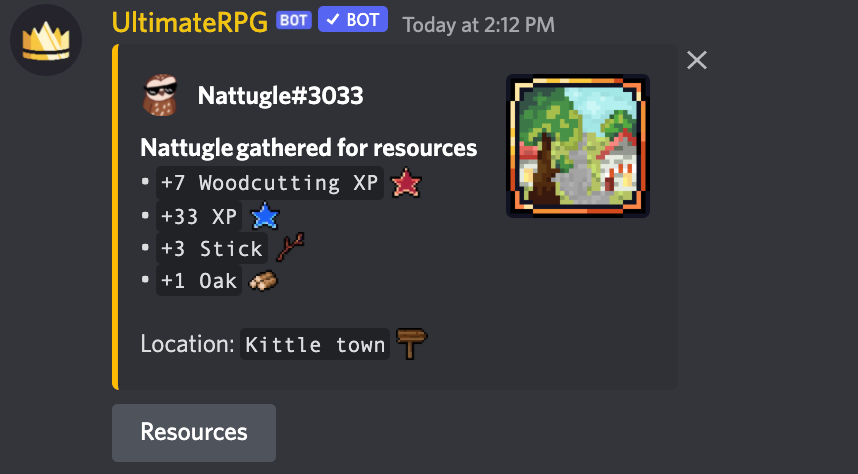Screen dimensions: 858x474
Task: Click the UltimateRPG crown avatar
Action: tap(46, 40)
